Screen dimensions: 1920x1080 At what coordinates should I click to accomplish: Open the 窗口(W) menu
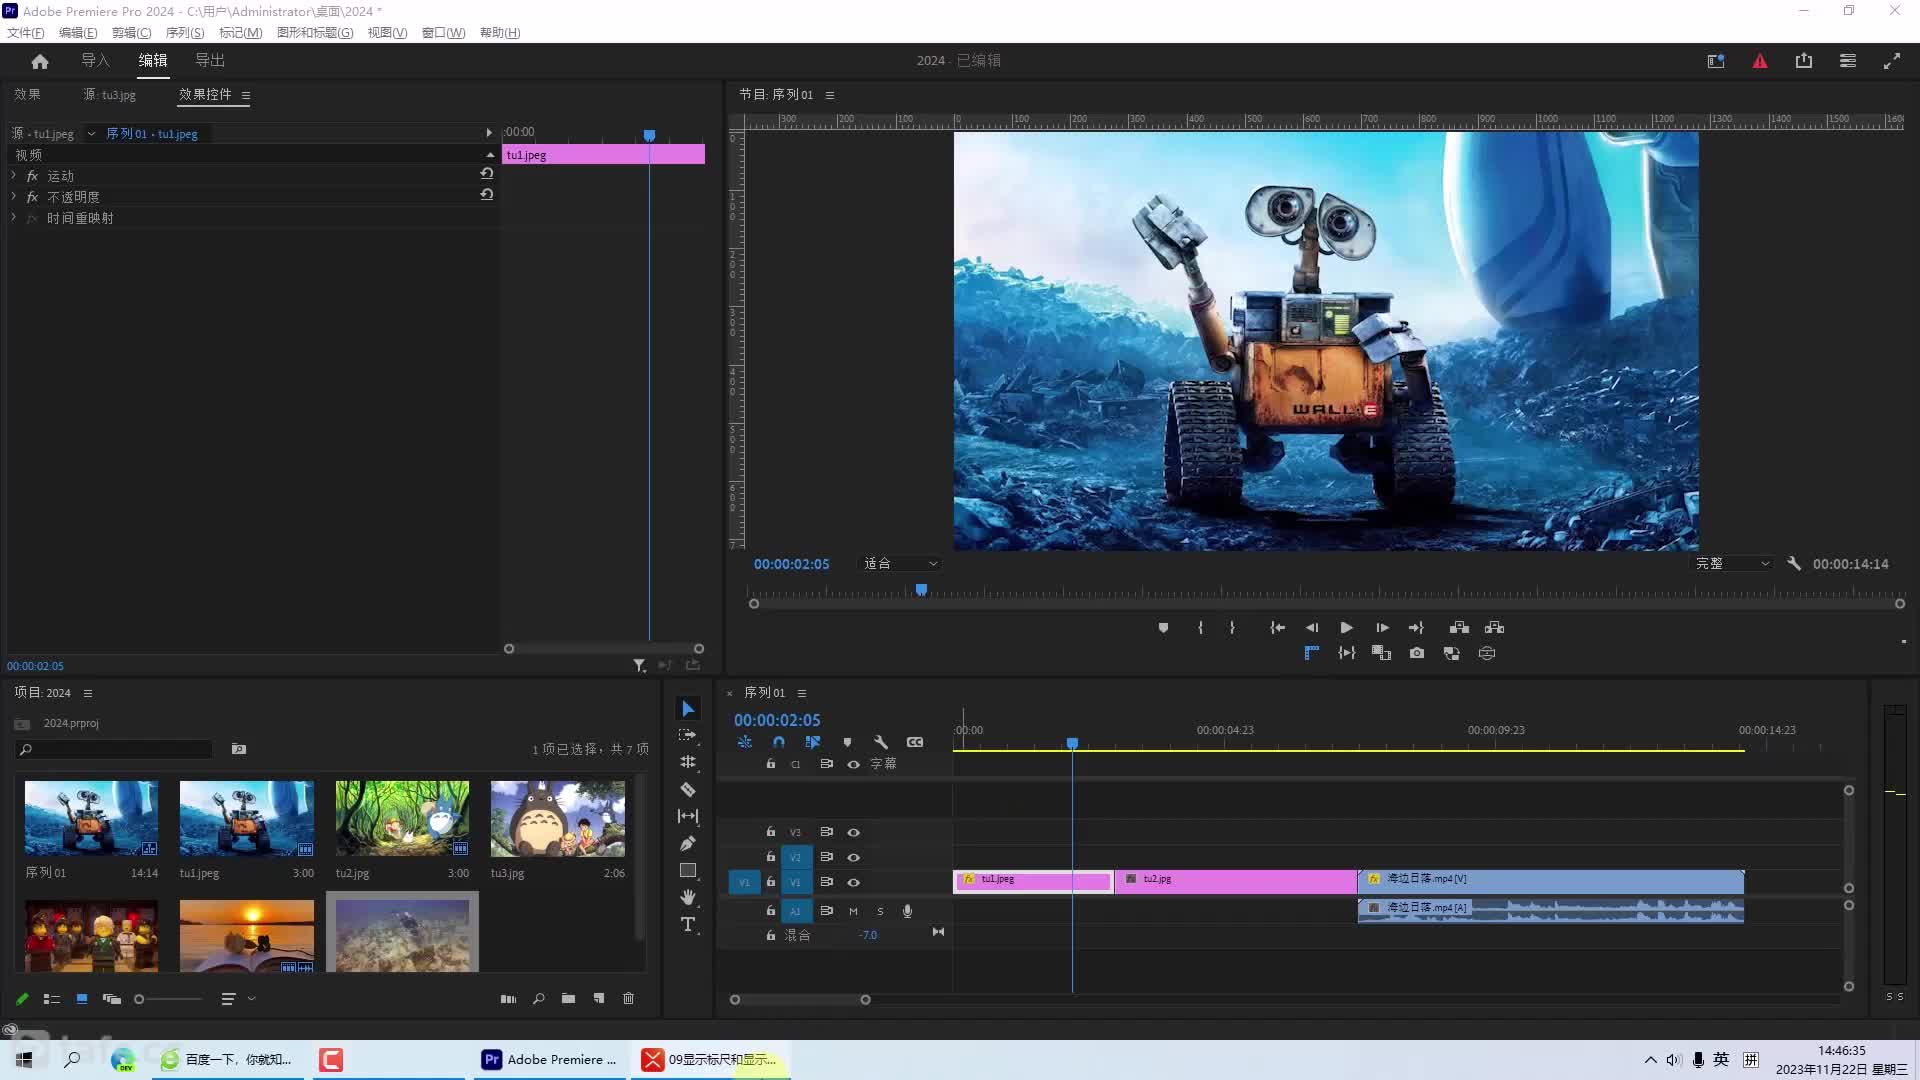(443, 33)
